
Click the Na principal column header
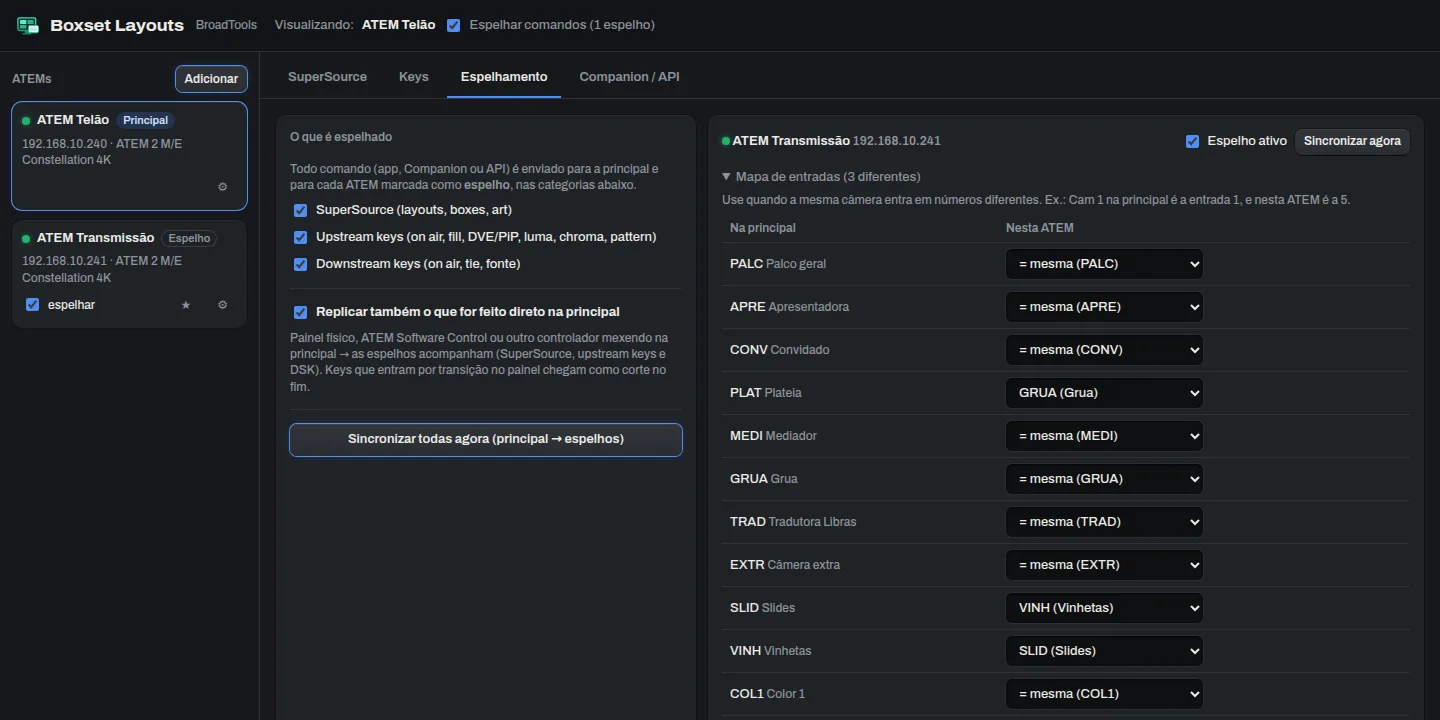pyautogui.click(x=763, y=228)
